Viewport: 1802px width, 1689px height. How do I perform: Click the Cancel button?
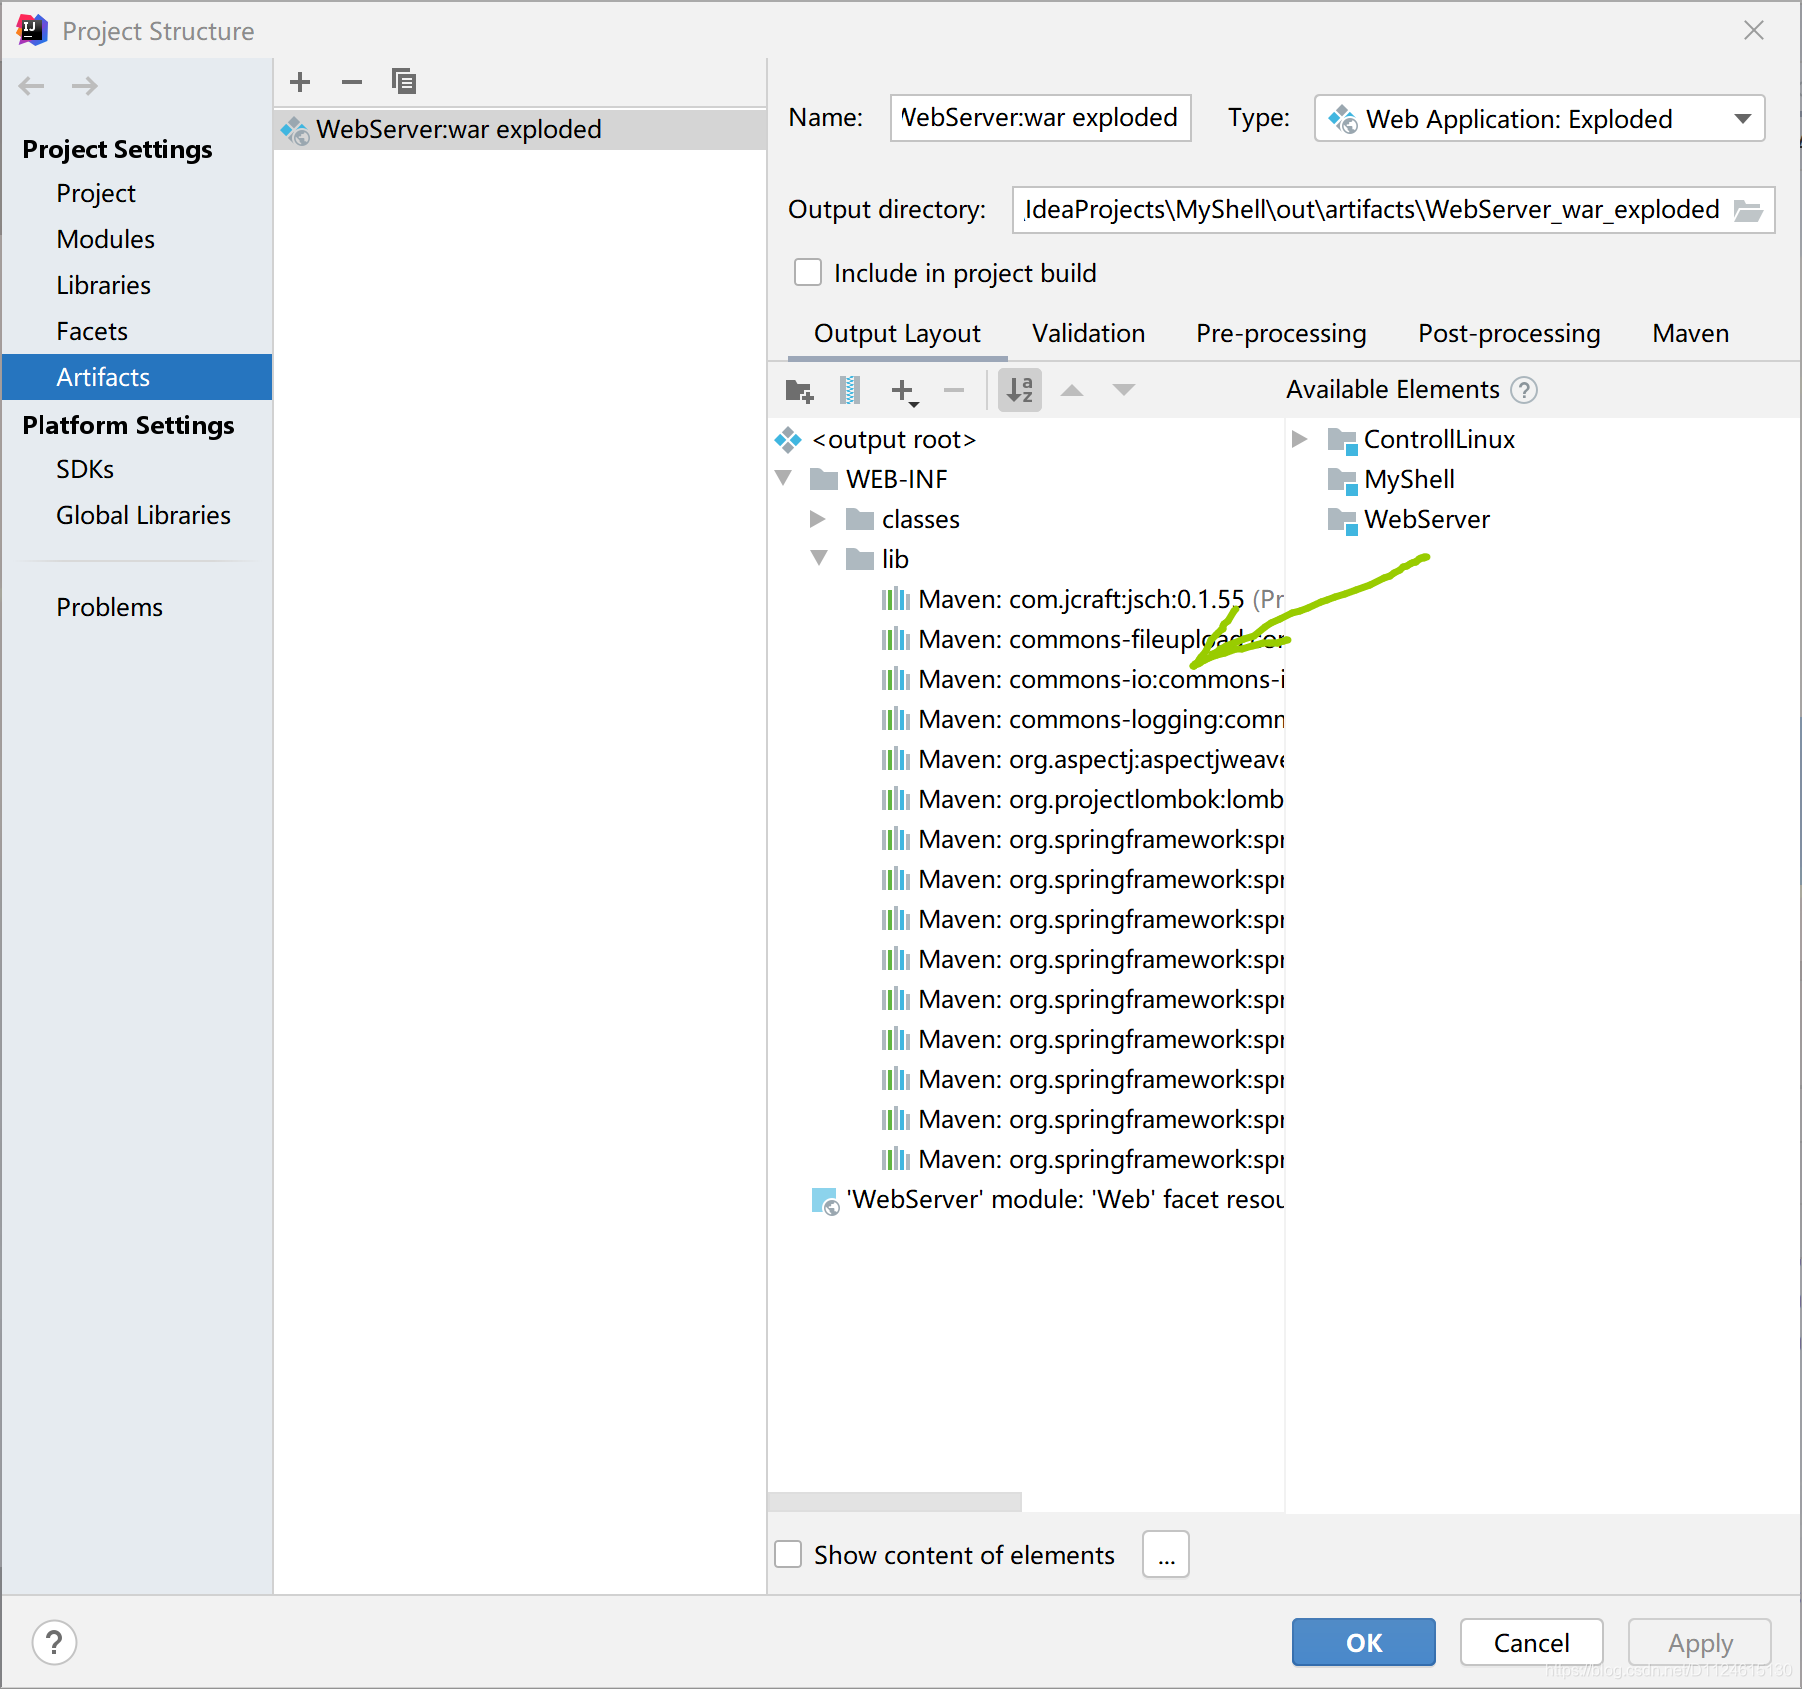click(x=1531, y=1642)
